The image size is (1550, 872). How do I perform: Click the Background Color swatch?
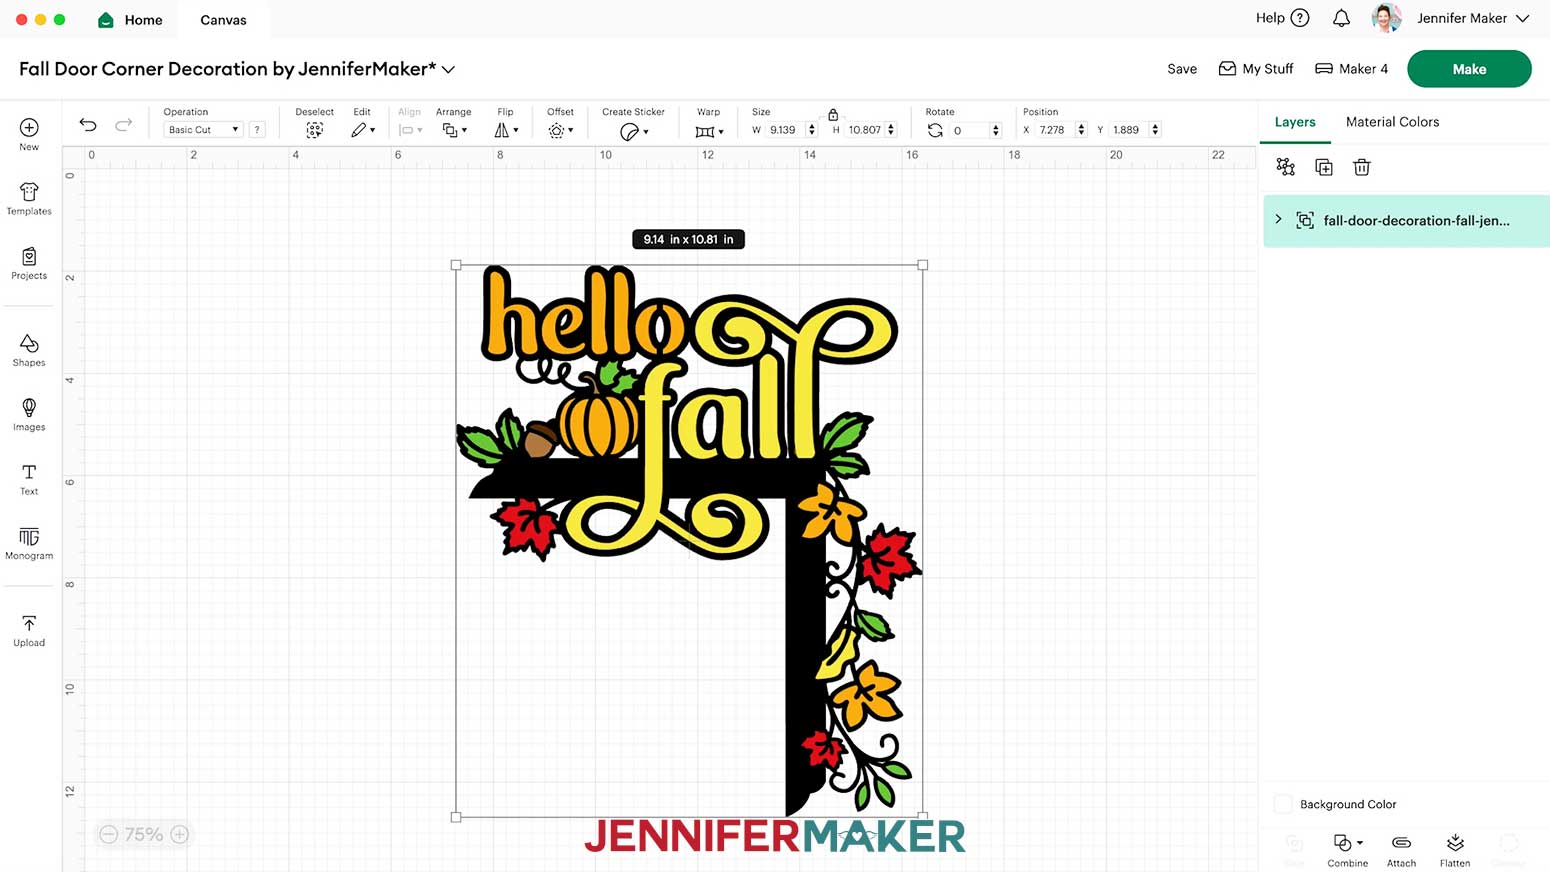[x=1283, y=804]
